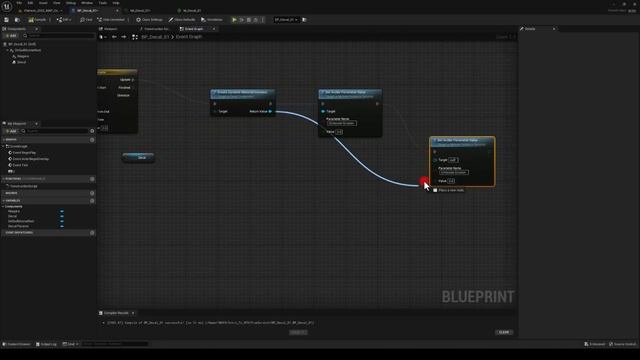Click the Hide Unrelated toolbar button
This screenshot has height=360, width=640.
[x=111, y=20]
